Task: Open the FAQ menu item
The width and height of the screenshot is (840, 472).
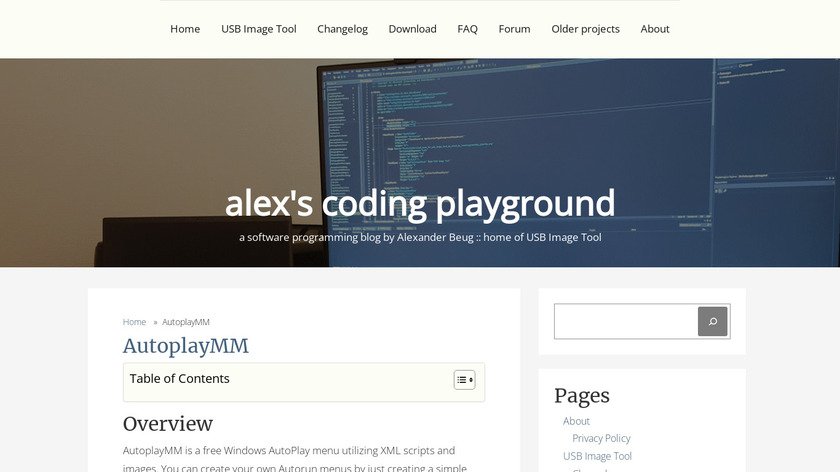Action: click(467, 29)
